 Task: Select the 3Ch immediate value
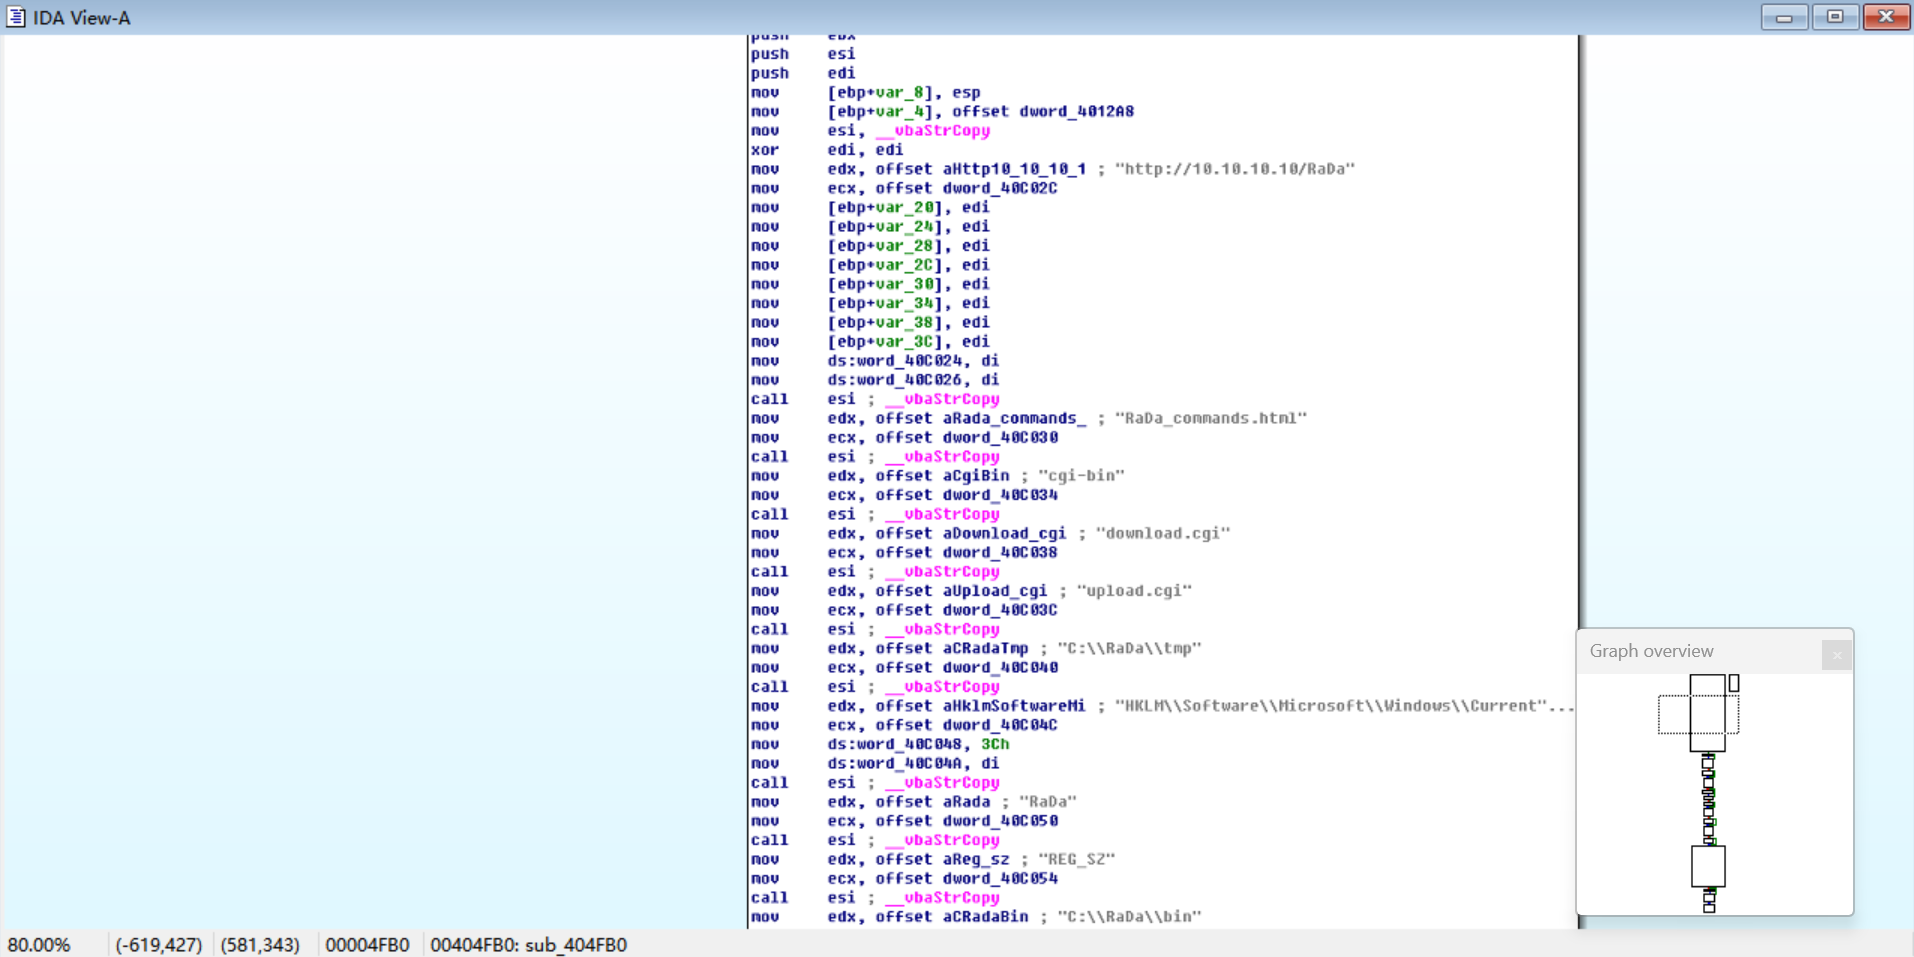point(995,744)
